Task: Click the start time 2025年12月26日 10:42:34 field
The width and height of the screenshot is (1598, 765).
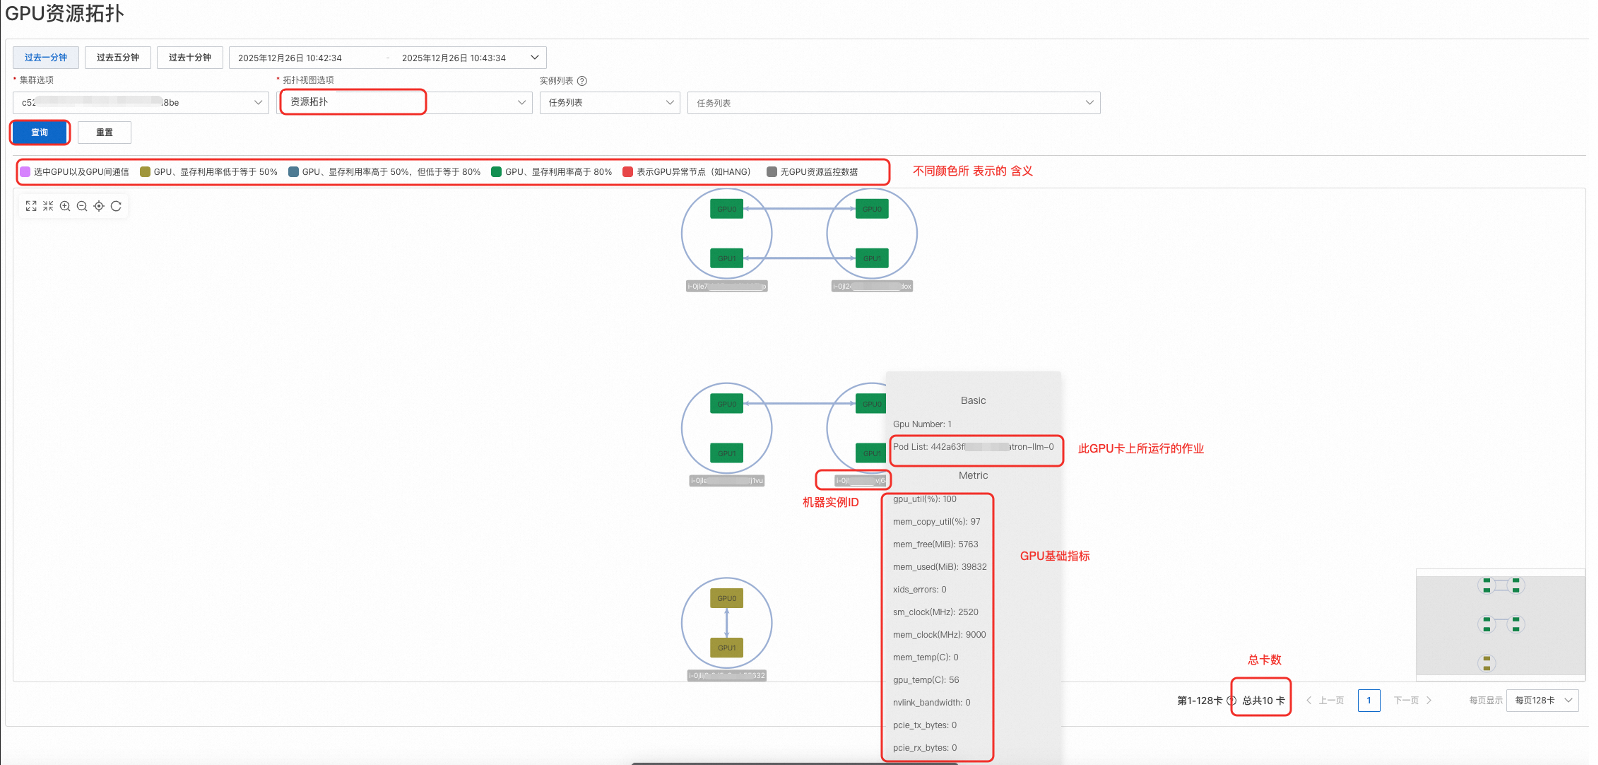Action: point(290,58)
